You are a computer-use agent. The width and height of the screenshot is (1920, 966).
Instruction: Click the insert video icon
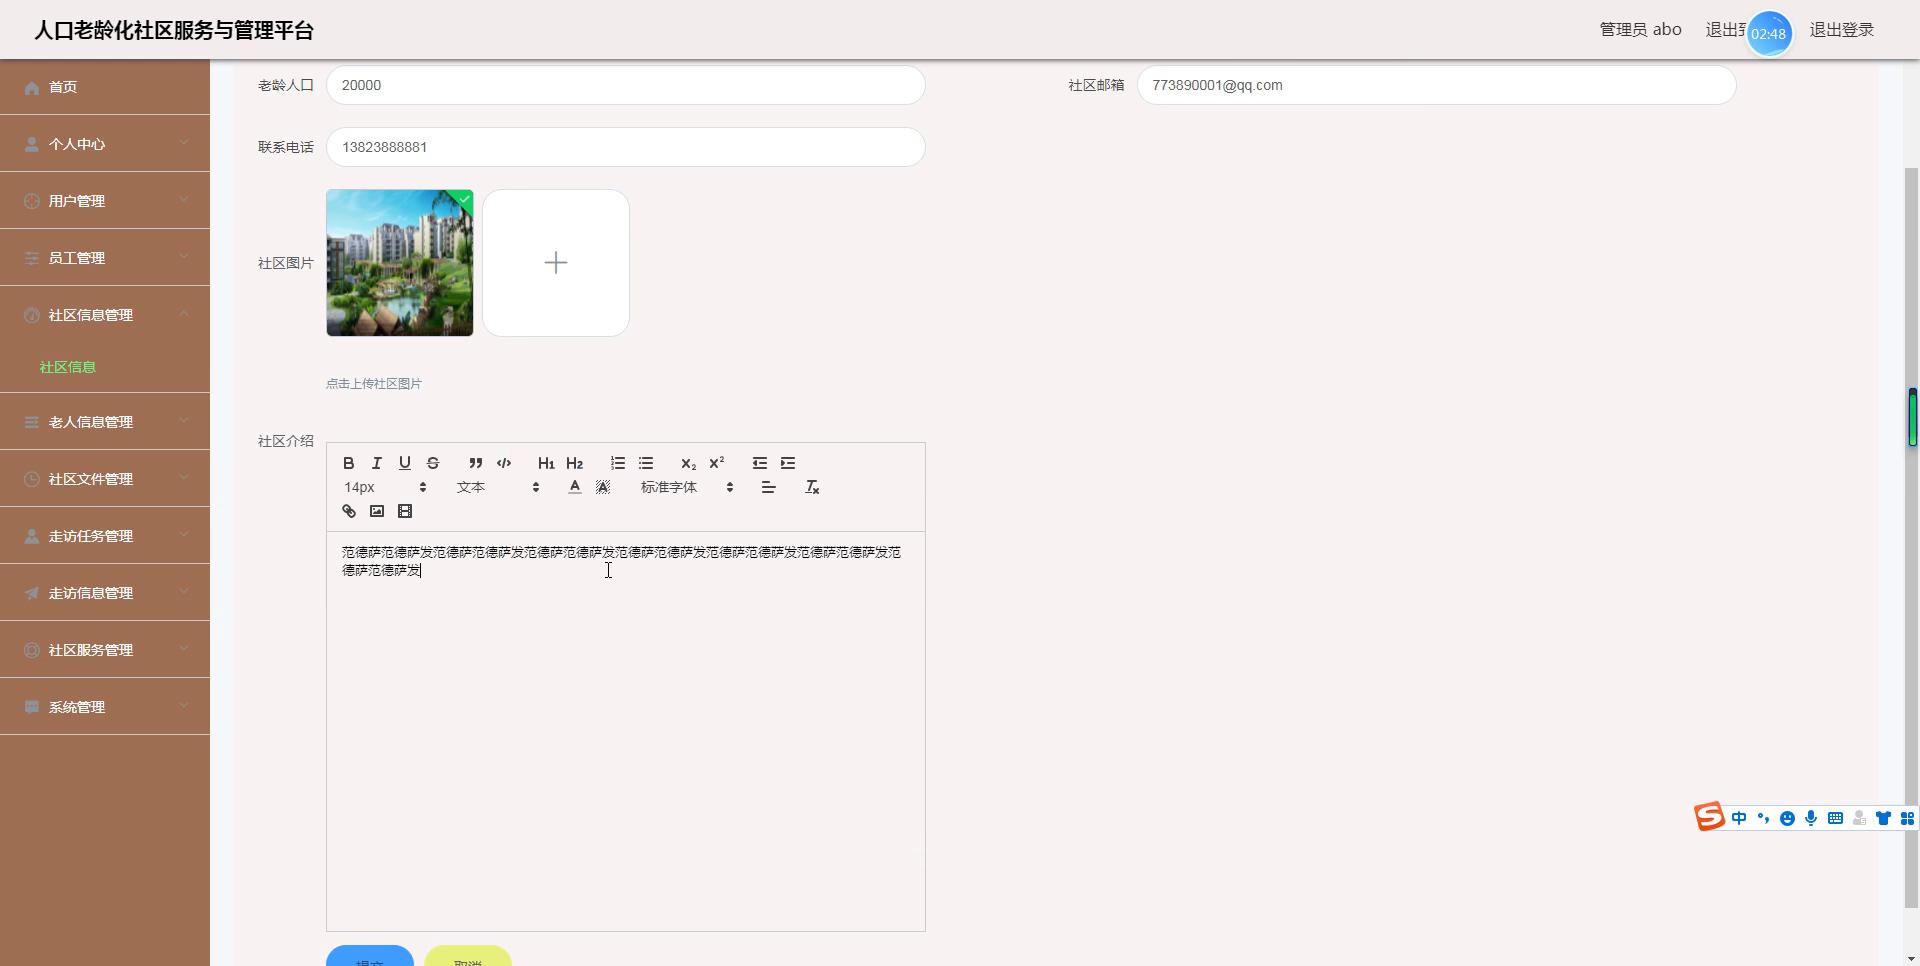(x=405, y=511)
